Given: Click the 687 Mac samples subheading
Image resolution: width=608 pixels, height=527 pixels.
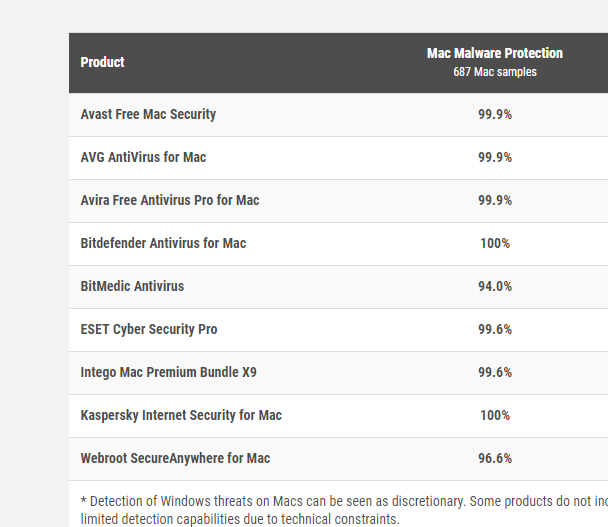Looking at the screenshot, I should click(494, 72).
